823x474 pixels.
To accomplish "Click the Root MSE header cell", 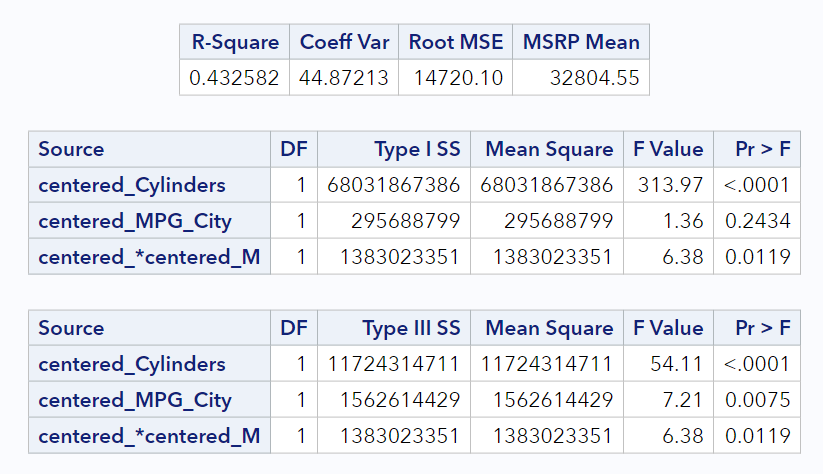I will (455, 43).
